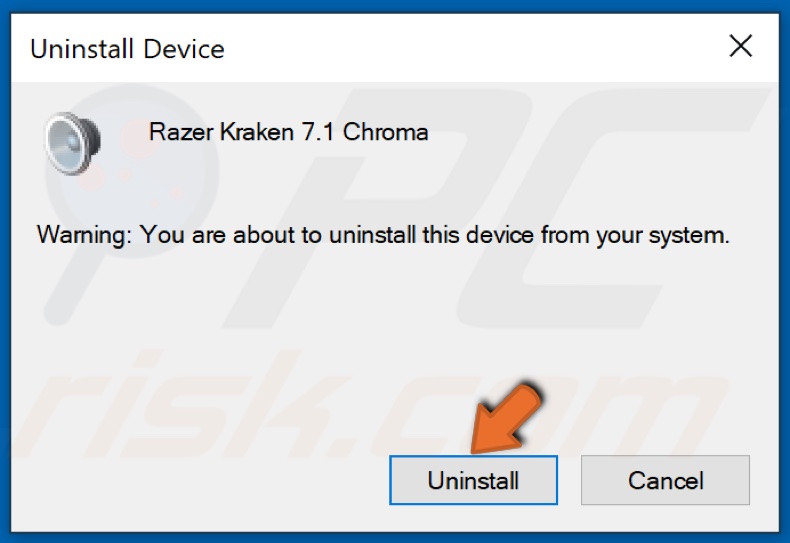The width and height of the screenshot is (790, 543).
Task: Click the uninstall warning message text
Action: [383, 235]
